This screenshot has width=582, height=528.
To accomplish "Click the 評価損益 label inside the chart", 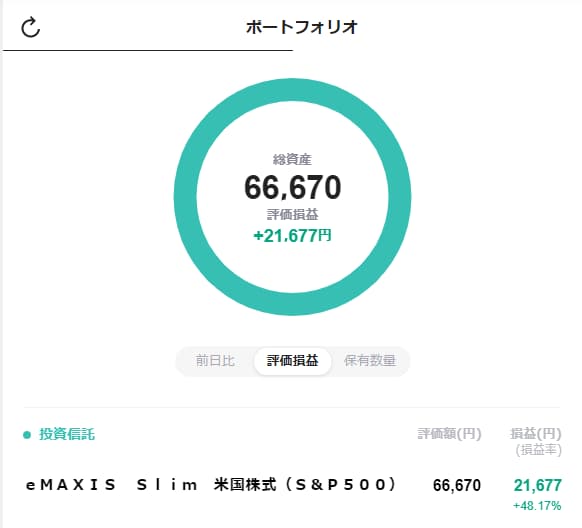I will tap(292, 214).
